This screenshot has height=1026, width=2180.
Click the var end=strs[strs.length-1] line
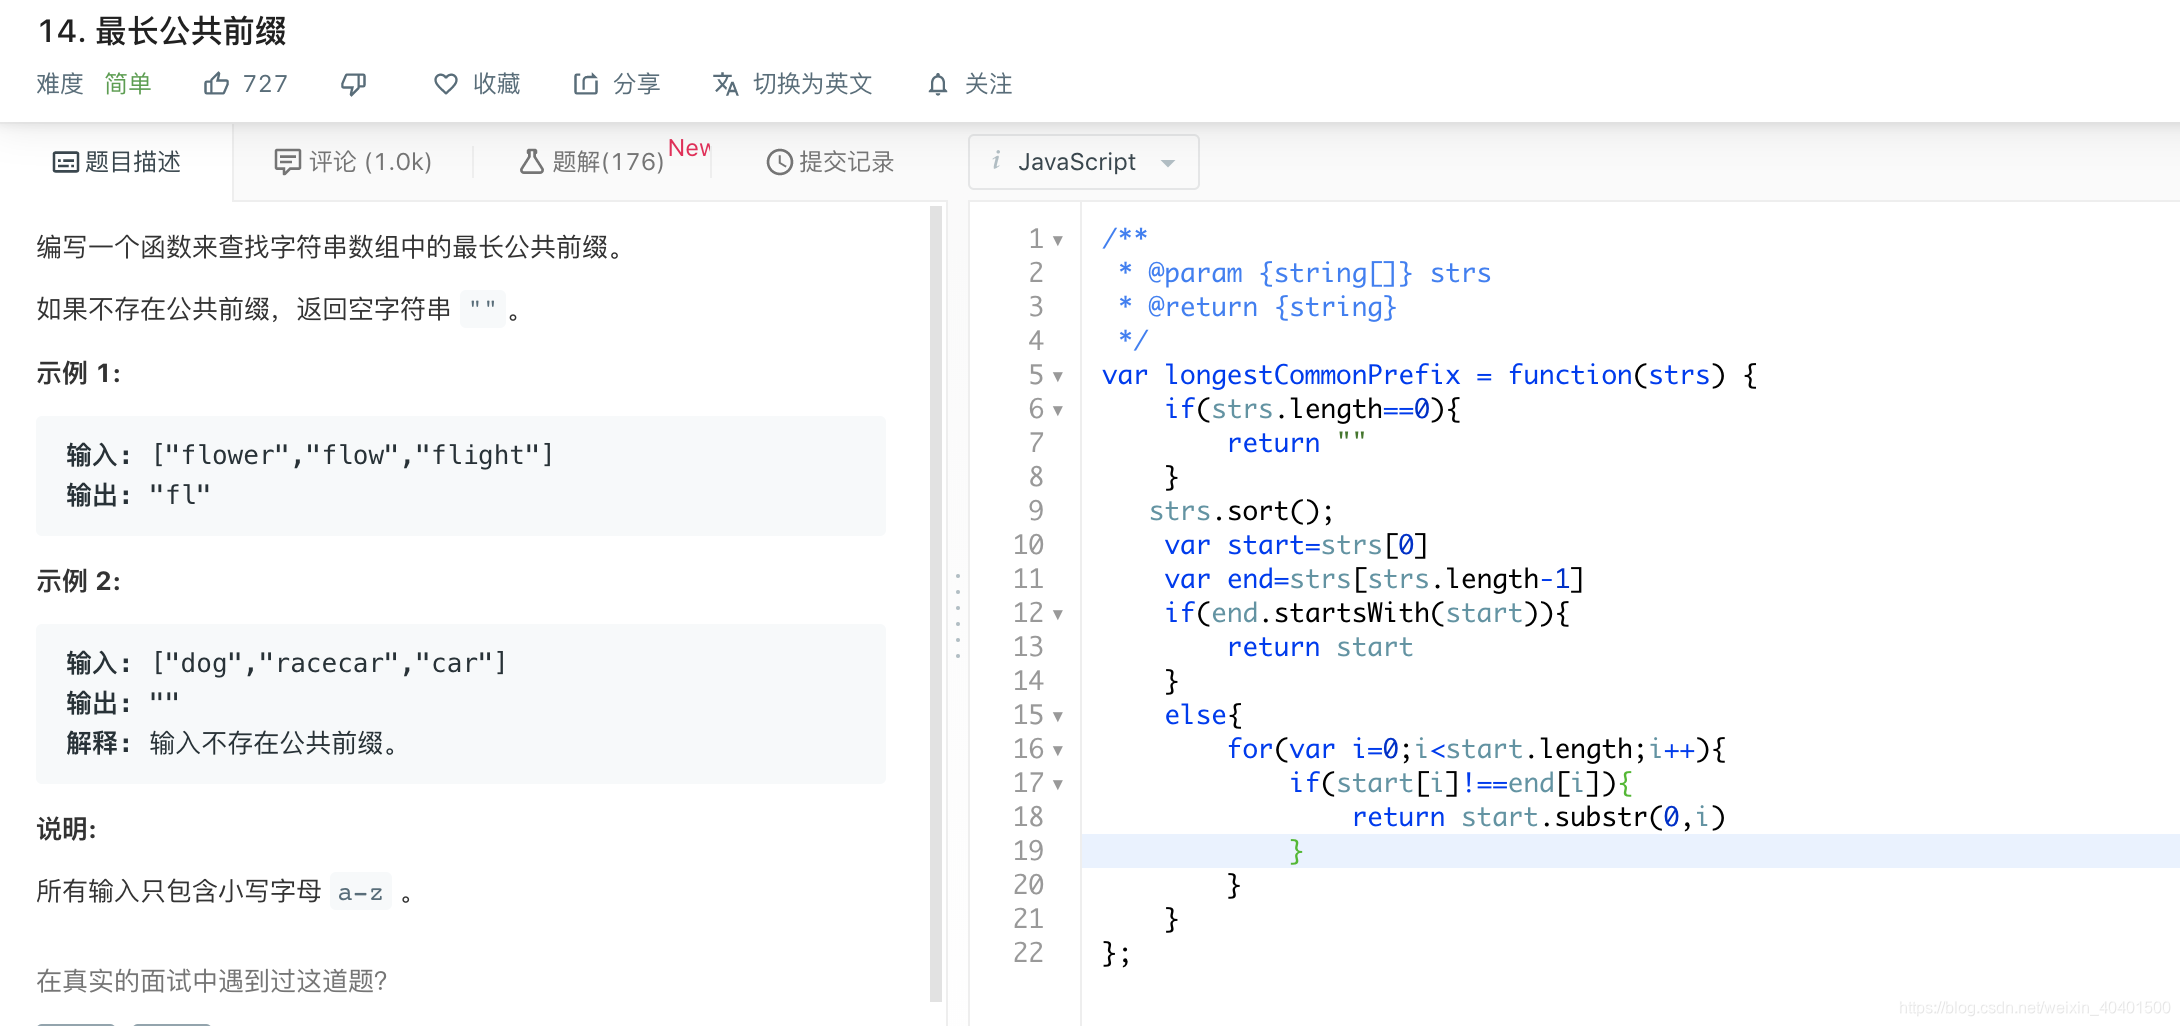pyautogui.click(x=1374, y=579)
